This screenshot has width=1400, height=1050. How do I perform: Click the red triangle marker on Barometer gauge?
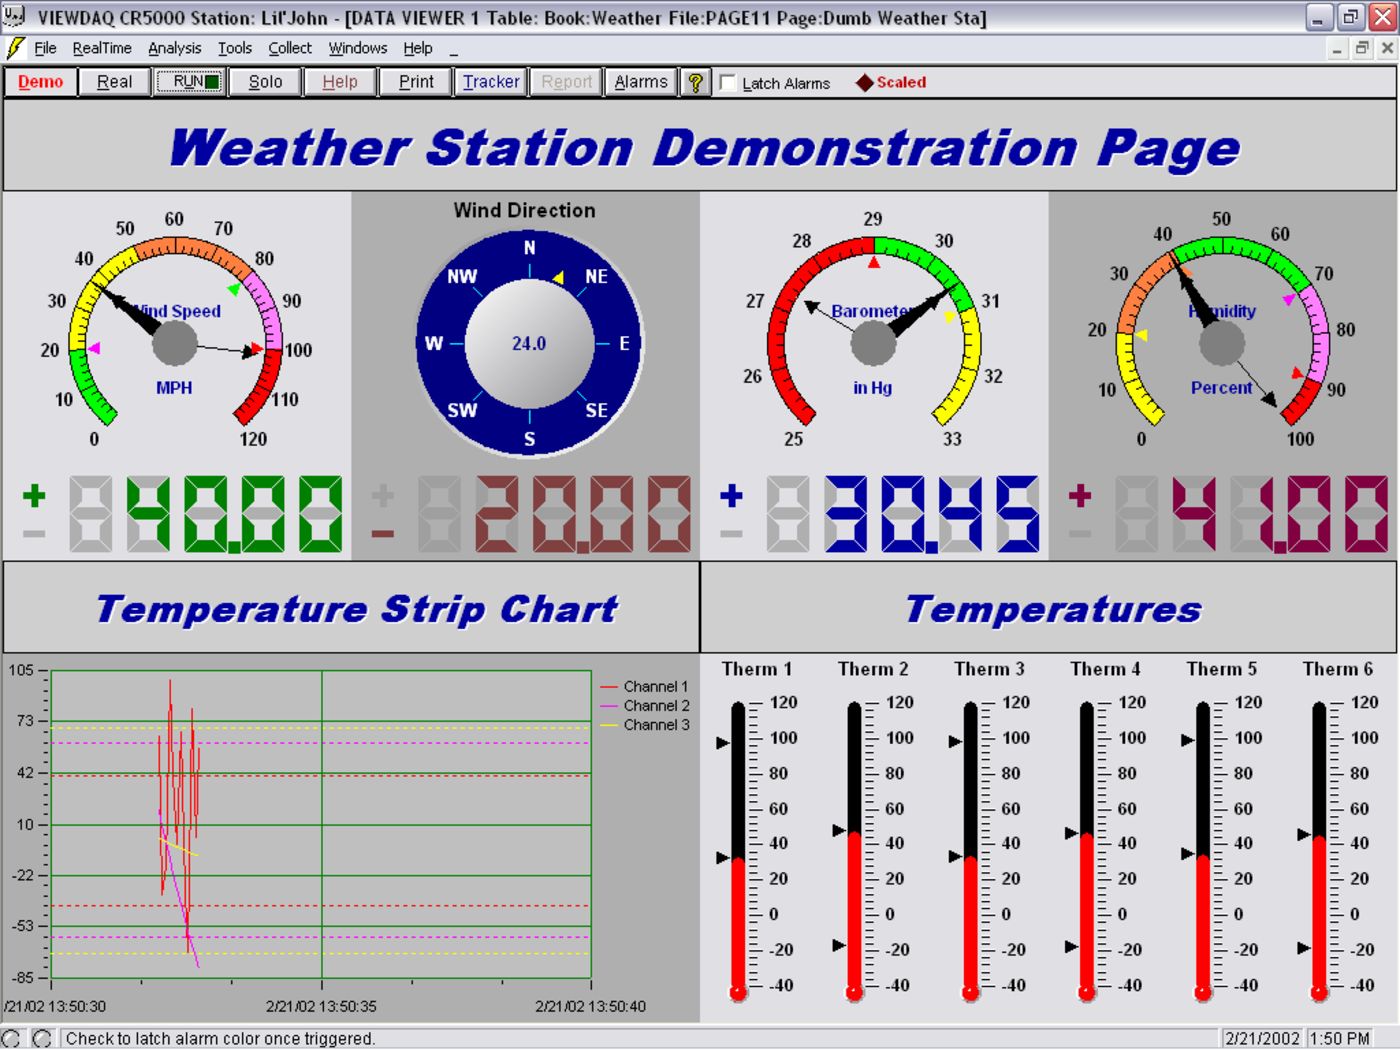click(x=874, y=263)
